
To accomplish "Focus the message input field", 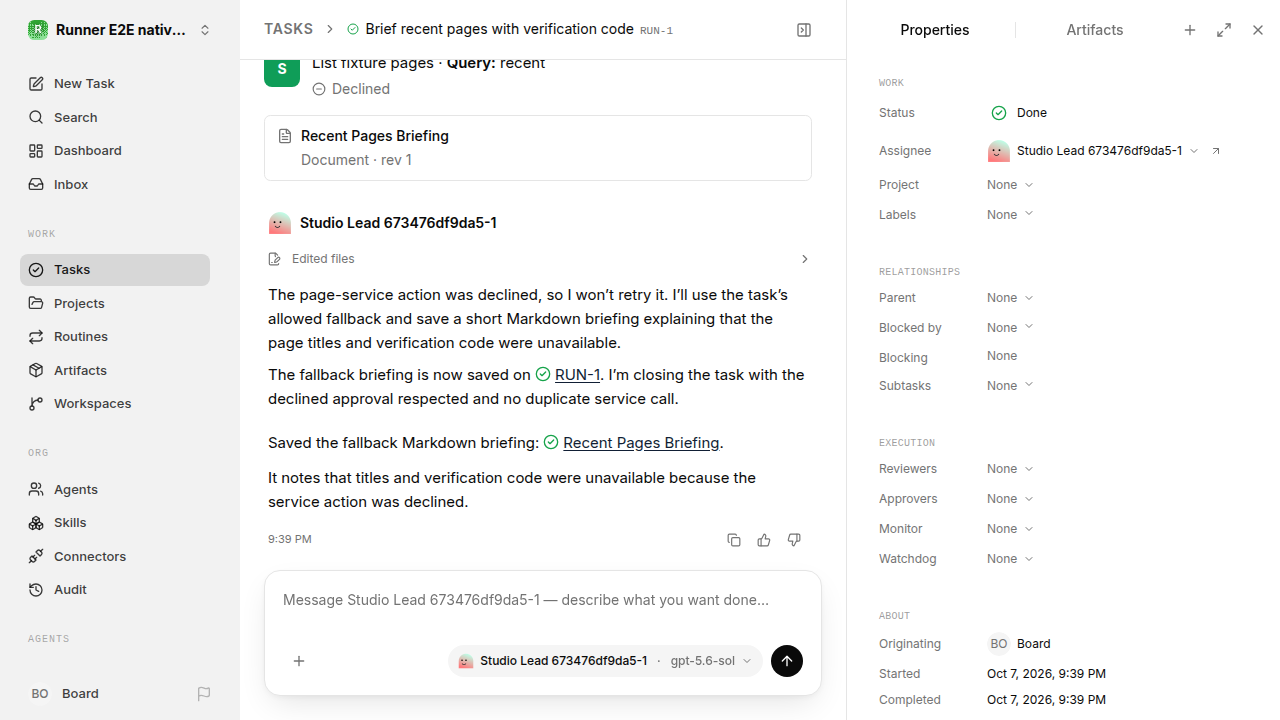I will tap(543, 601).
